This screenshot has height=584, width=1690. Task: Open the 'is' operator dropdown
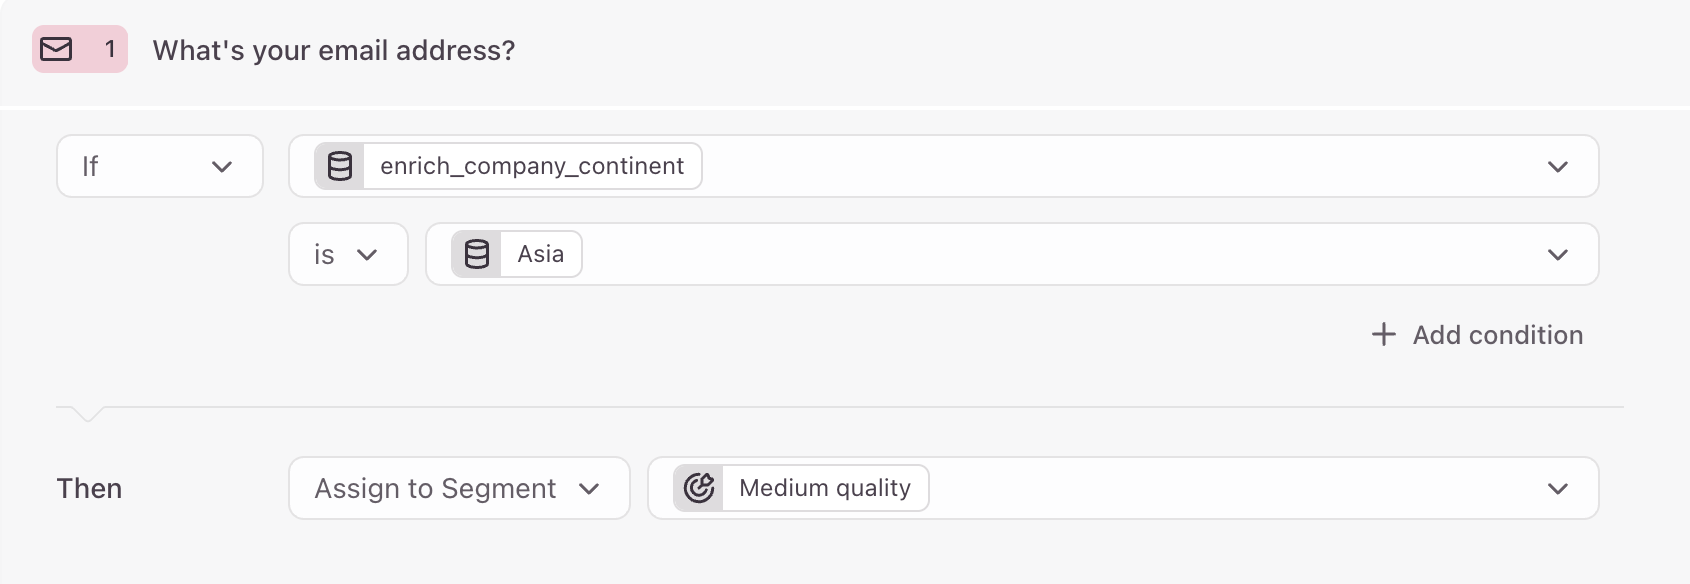(348, 254)
